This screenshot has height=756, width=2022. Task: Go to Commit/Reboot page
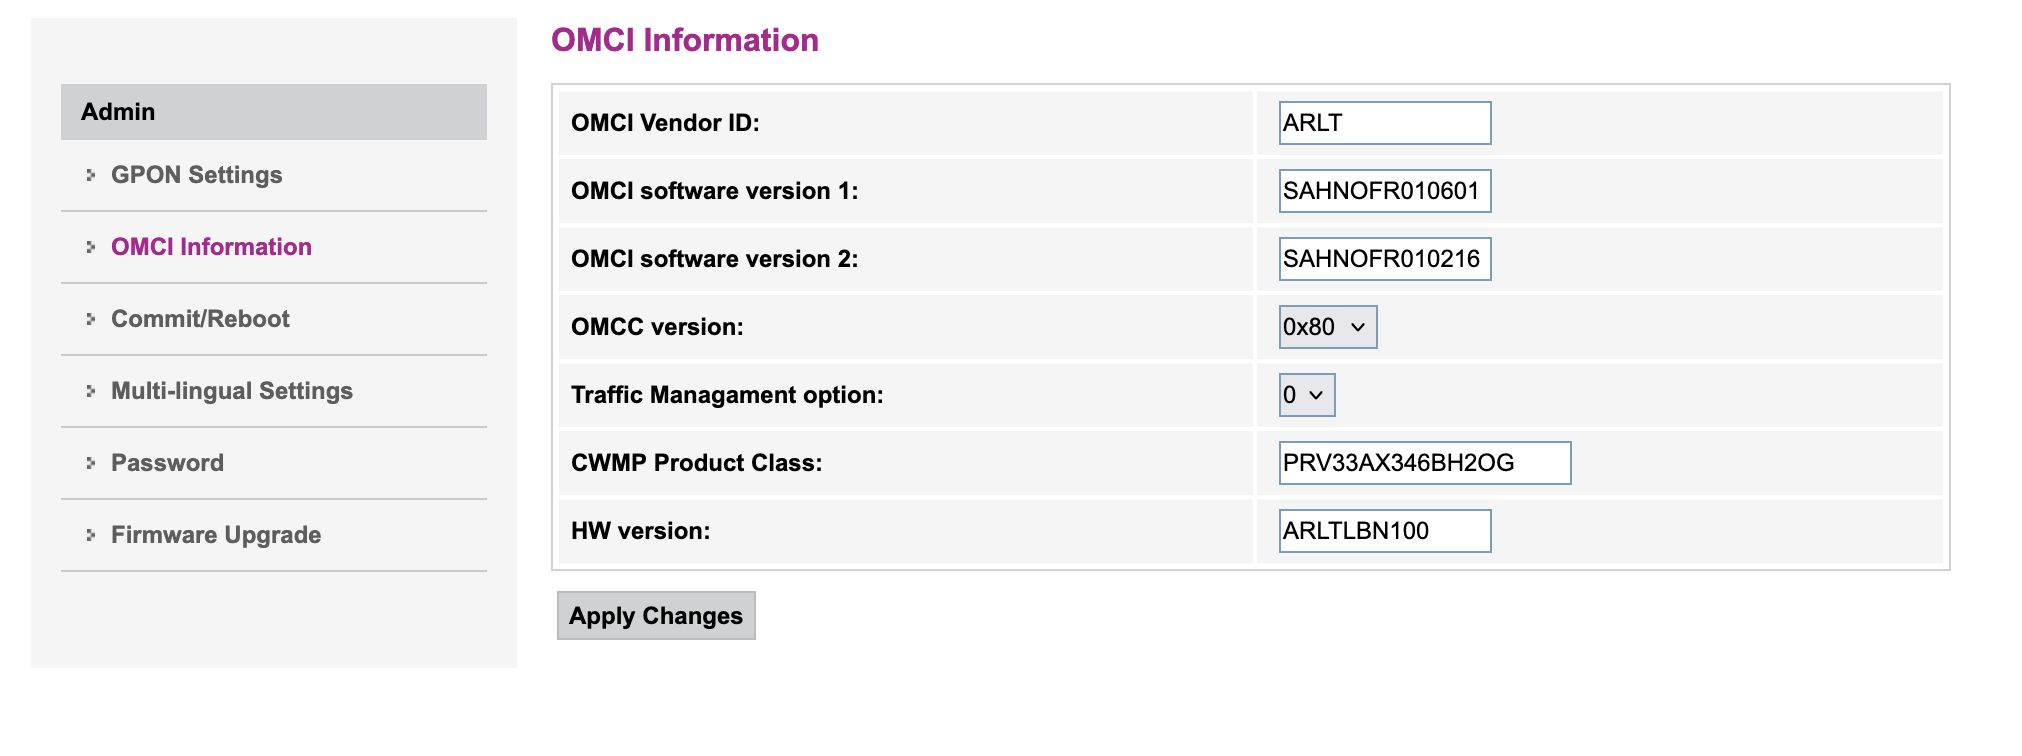200,319
